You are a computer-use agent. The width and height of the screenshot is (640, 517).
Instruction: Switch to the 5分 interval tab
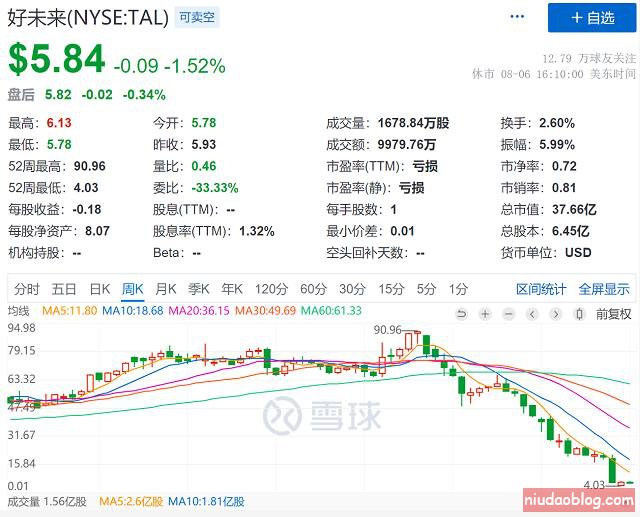click(426, 289)
